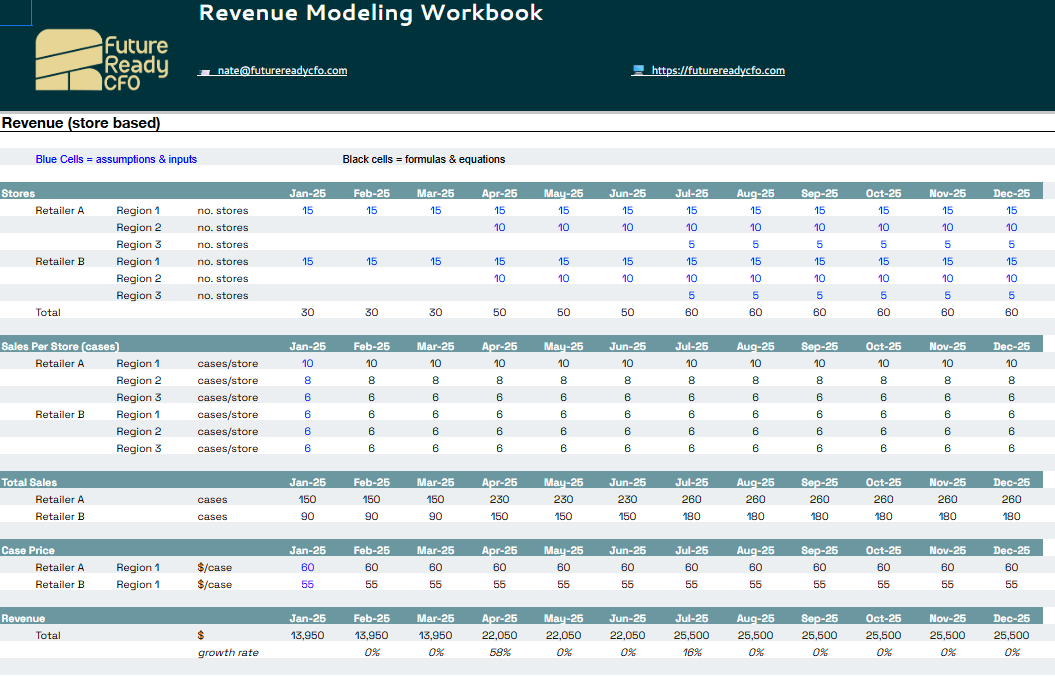Select Jan-25 total revenue 13,950 cell
The height and width of the screenshot is (677, 1055).
point(307,636)
